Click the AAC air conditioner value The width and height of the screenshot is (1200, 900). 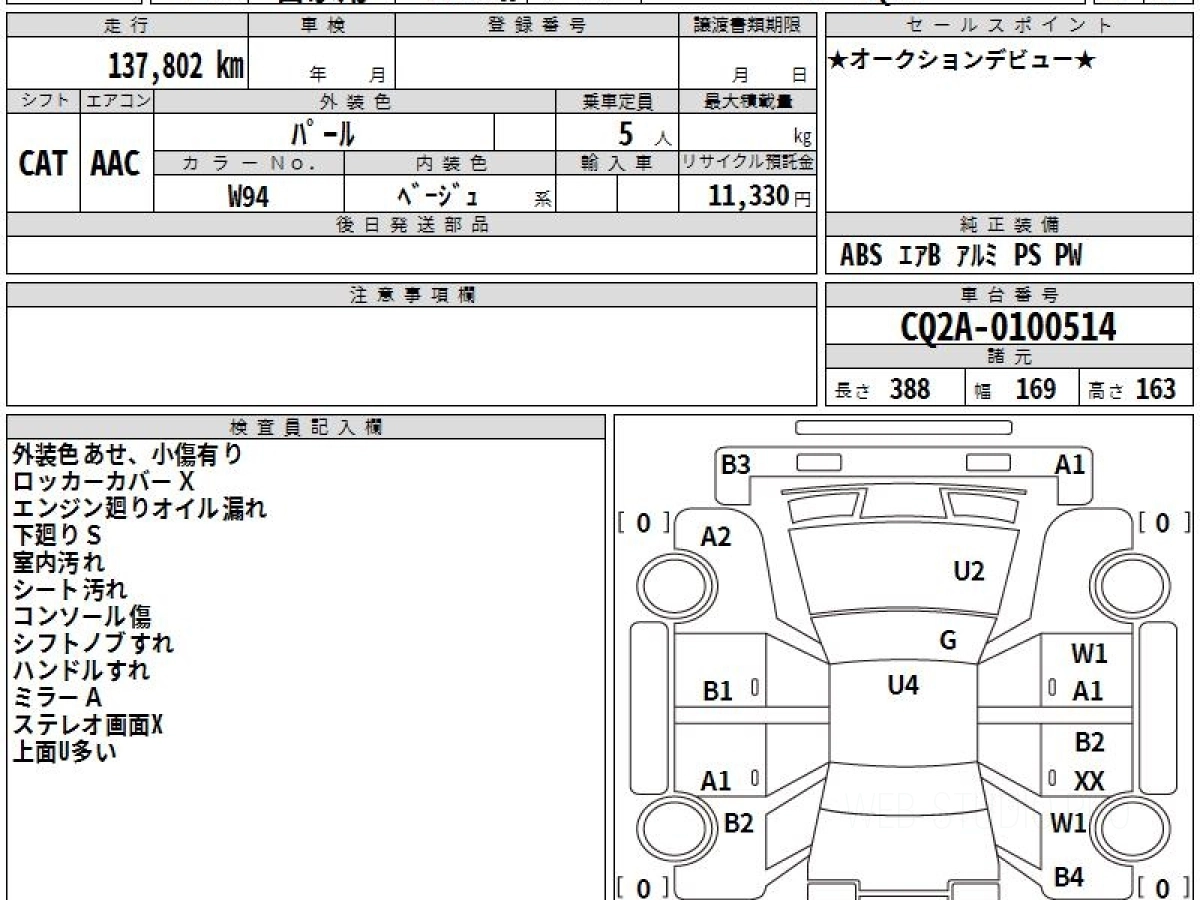tap(116, 163)
